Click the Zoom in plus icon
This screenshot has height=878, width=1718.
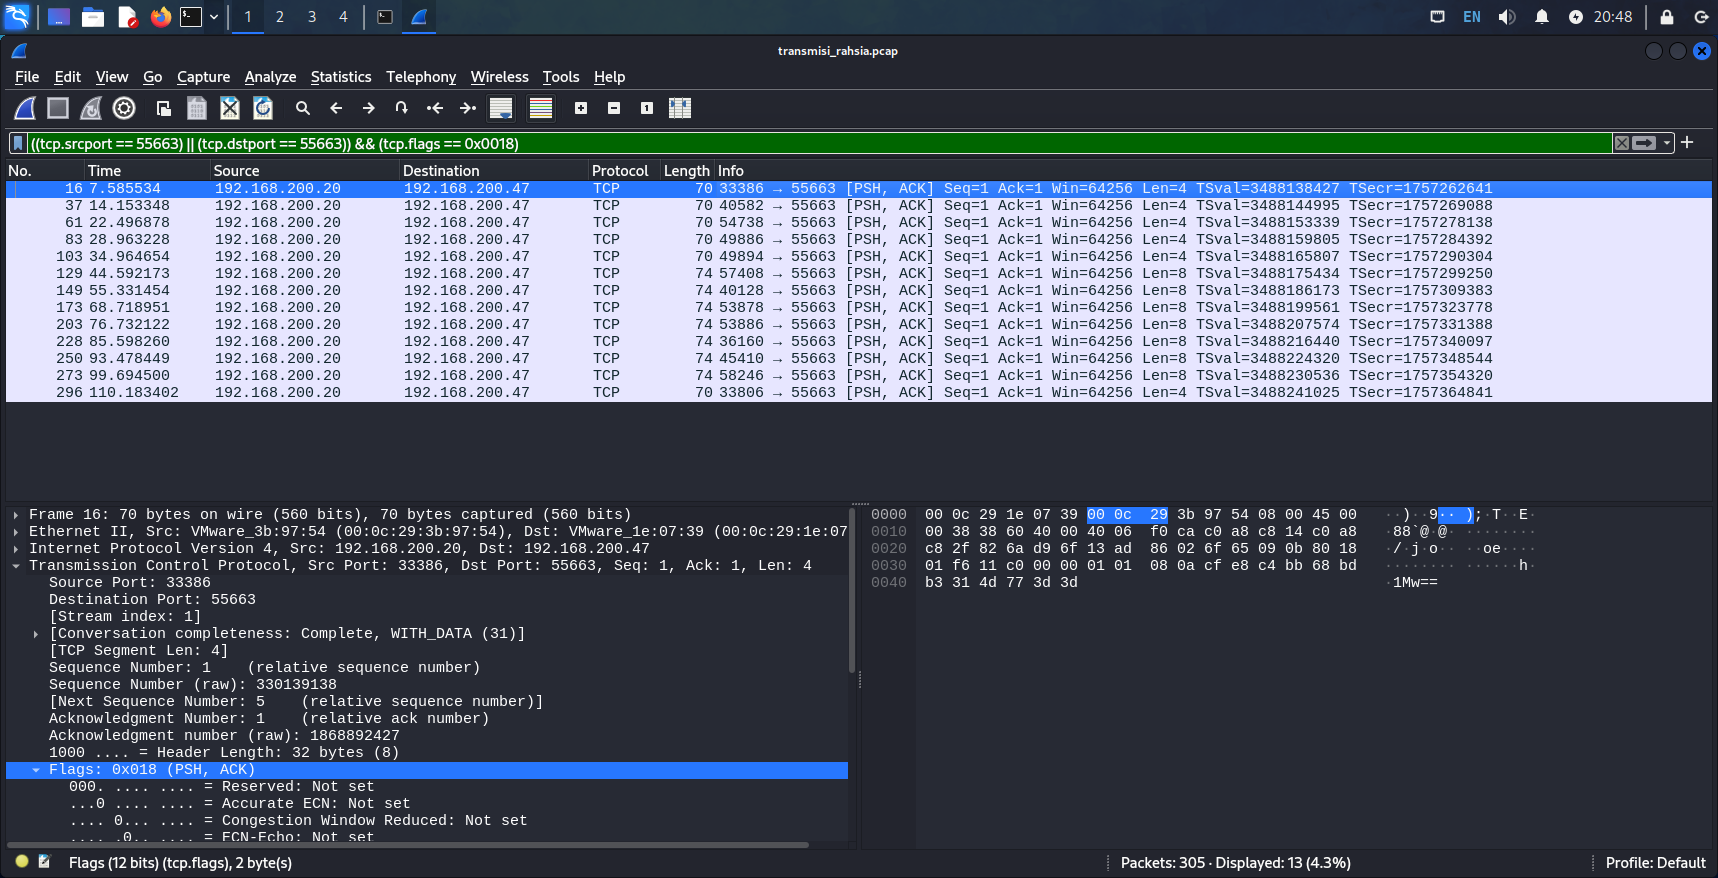[x=581, y=108]
